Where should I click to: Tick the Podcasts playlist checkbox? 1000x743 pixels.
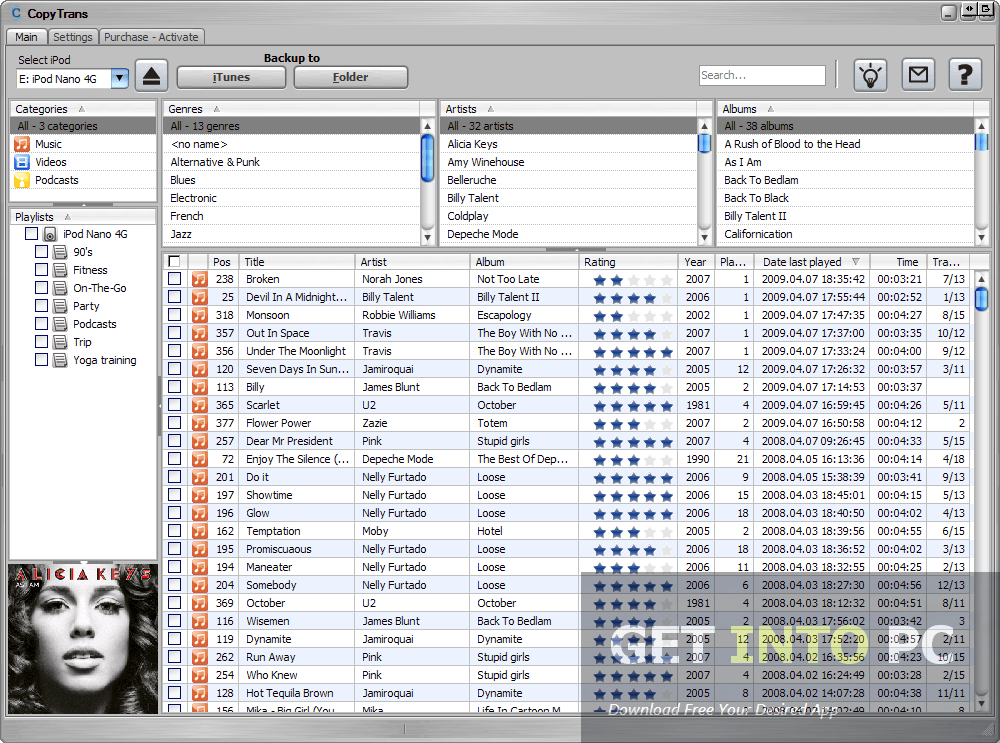coord(41,324)
